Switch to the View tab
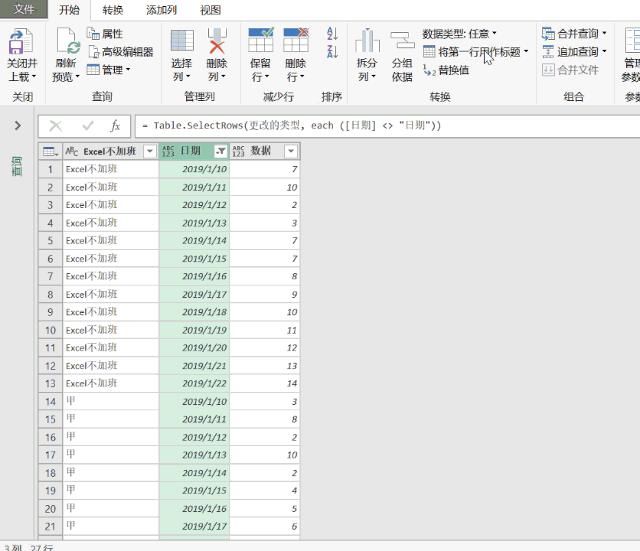 tap(210, 10)
